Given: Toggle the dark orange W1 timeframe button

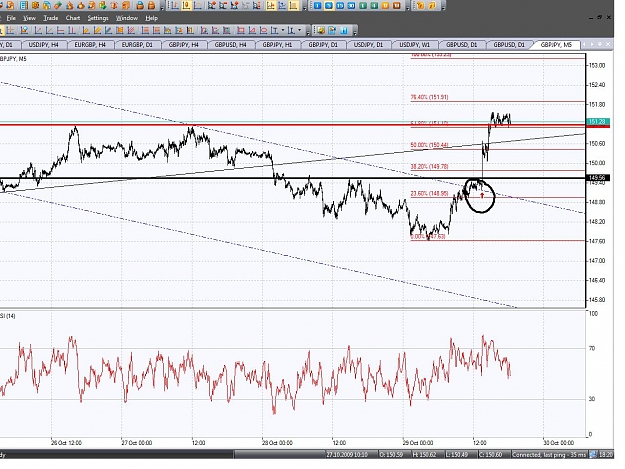Looking at the screenshot, I should click(x=397, y=6).
